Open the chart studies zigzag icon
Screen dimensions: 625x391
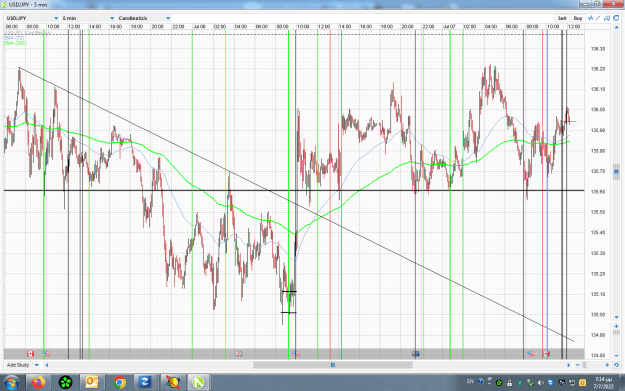(591, 18)
